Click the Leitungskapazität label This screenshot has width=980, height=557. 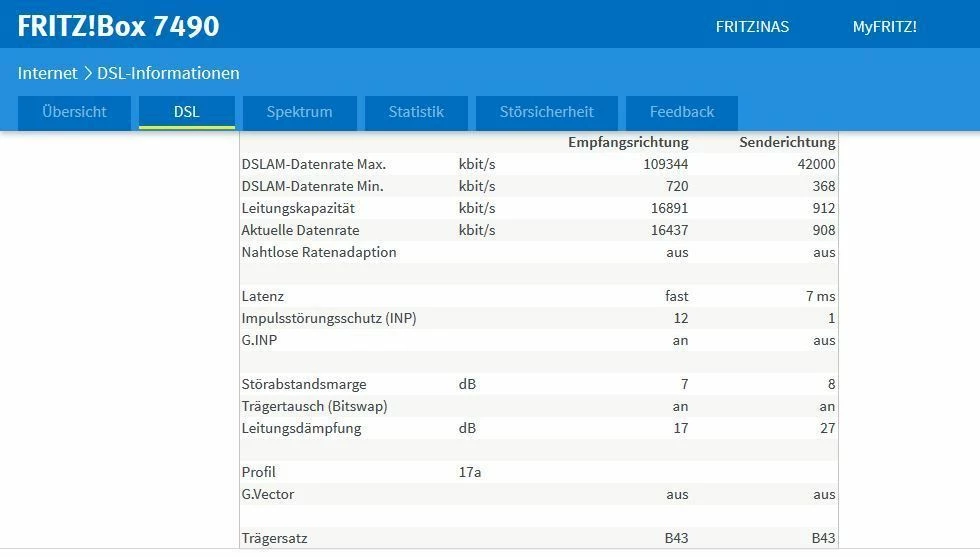pos(298,208)
